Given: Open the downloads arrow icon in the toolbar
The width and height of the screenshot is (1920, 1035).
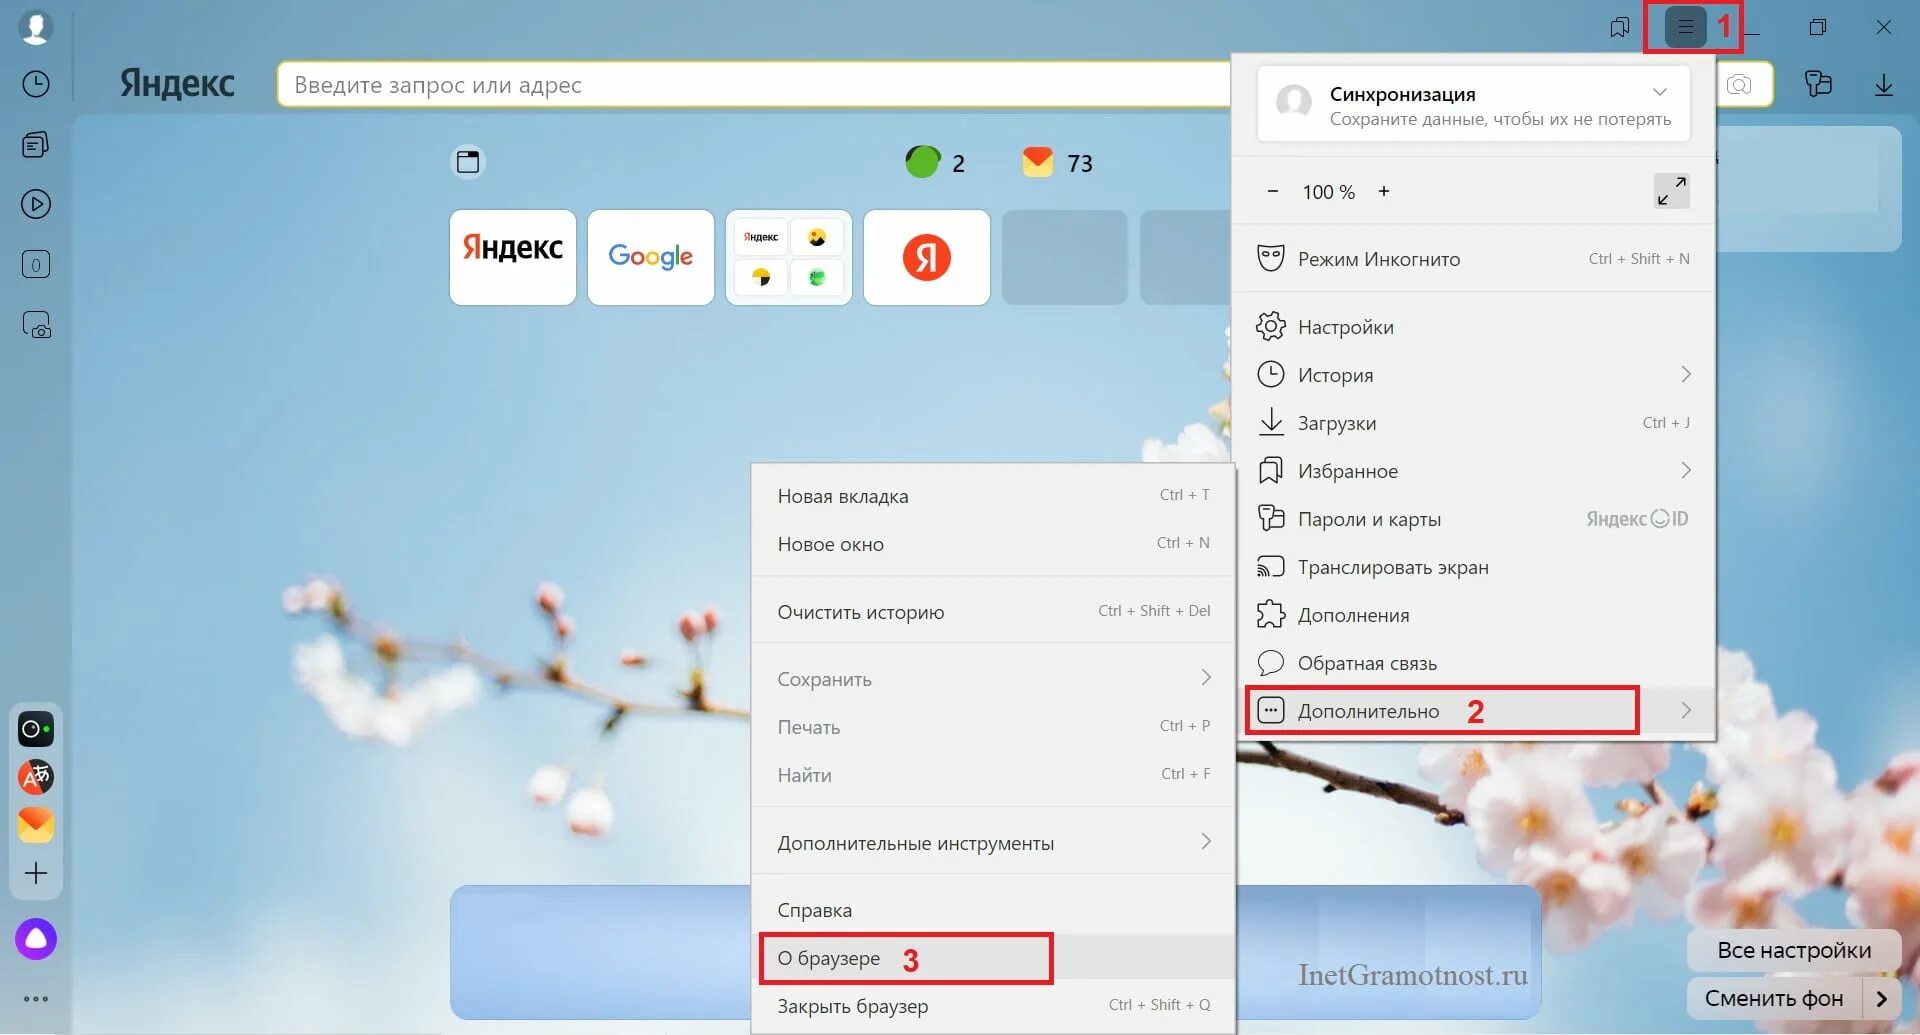Looking at the screenshot, I should tap(1884, 85).
